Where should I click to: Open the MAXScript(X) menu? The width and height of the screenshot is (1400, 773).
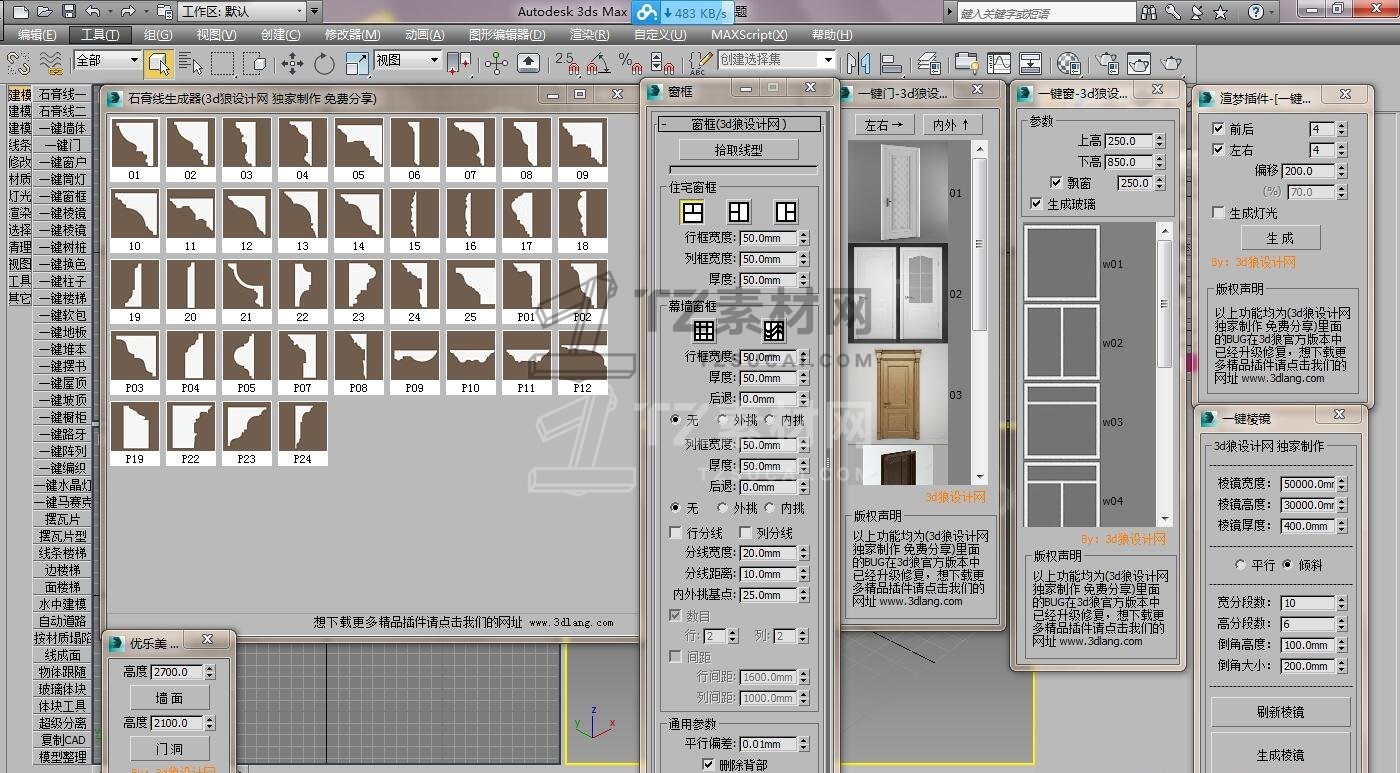749,35
